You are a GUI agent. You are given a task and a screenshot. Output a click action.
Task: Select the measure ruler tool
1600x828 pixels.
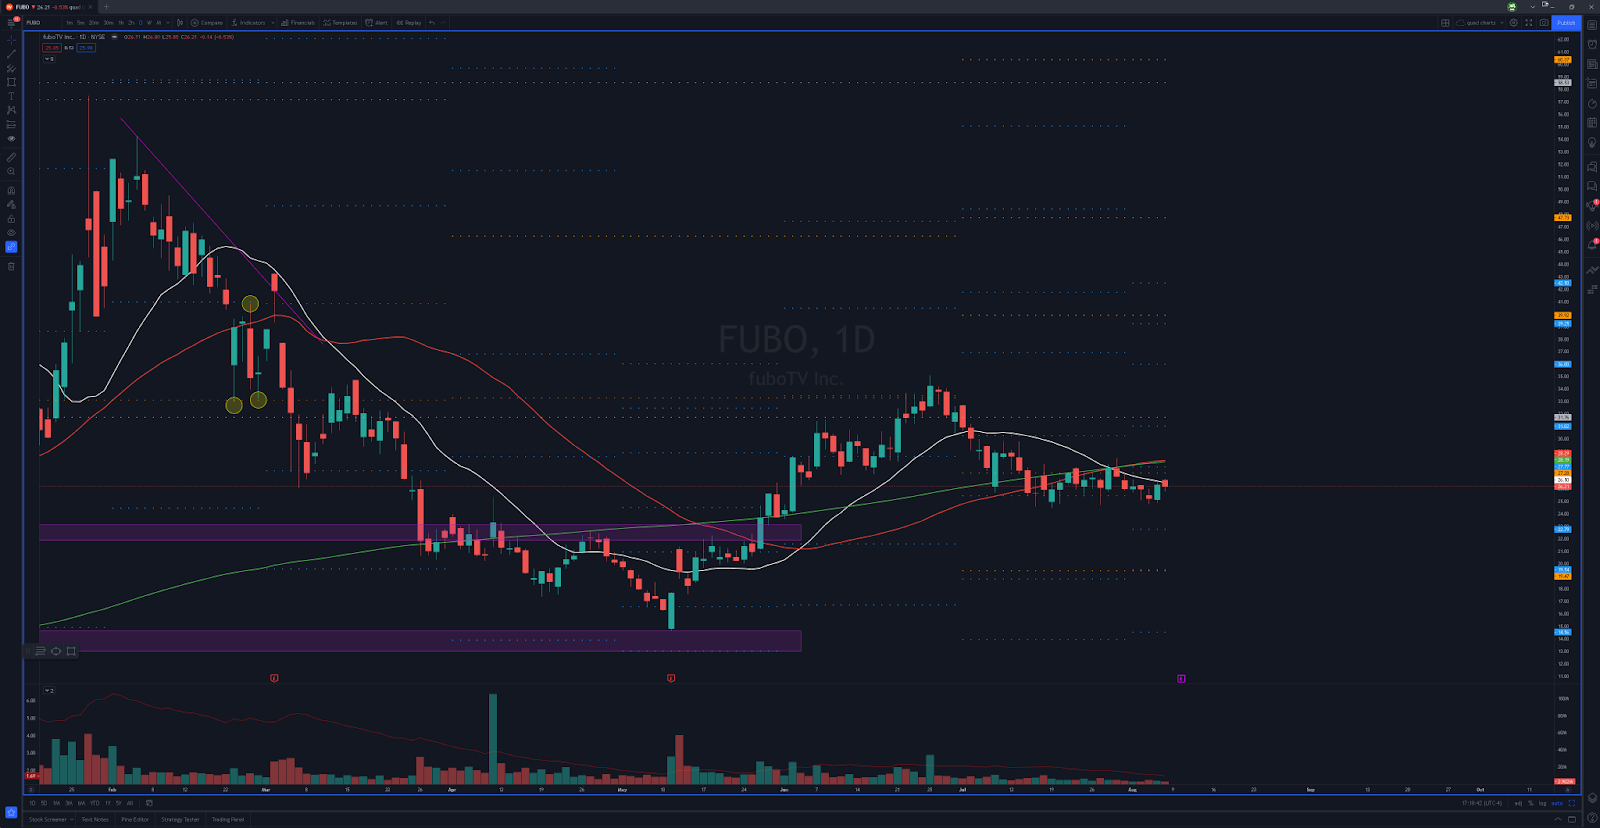point(11,157)
